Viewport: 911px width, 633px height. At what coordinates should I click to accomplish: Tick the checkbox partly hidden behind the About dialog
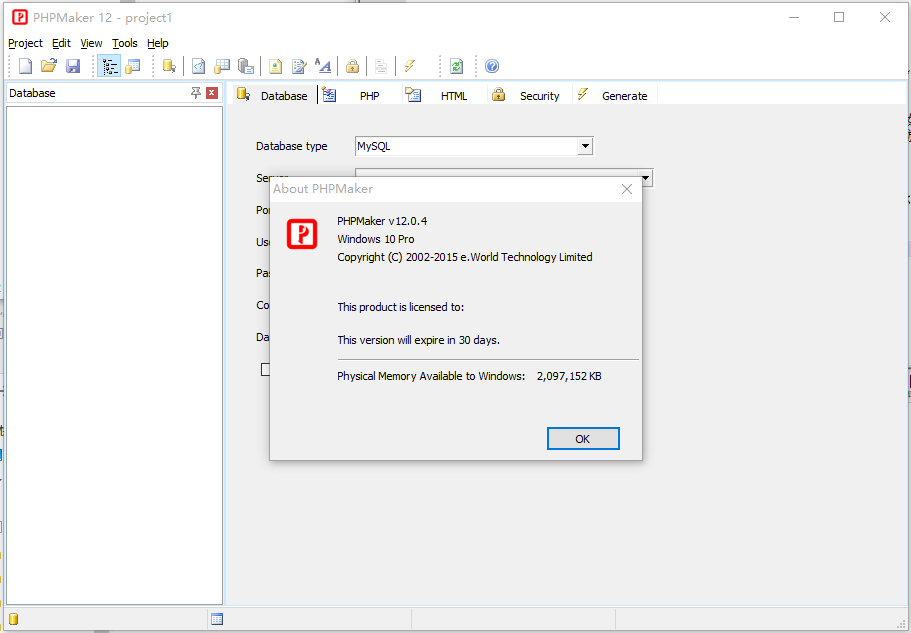[x=265, y=369]
